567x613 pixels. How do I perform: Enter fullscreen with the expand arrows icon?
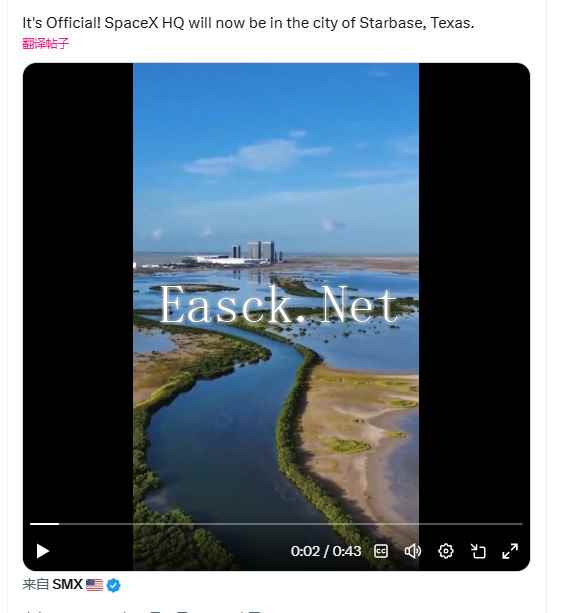[x=510, y=551]
